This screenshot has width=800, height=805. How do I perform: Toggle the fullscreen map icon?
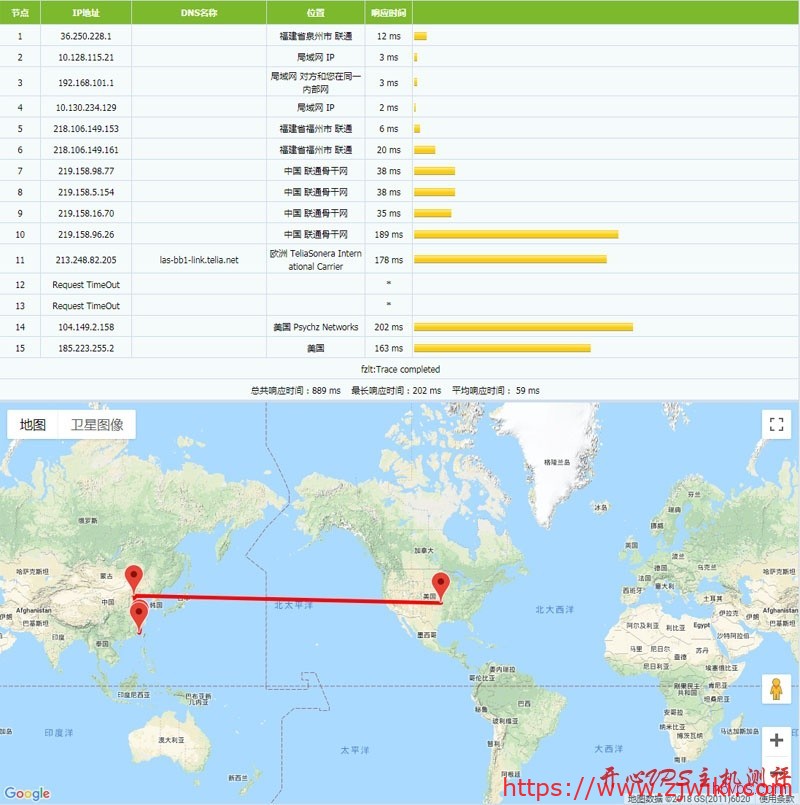(x=777, y=423)
